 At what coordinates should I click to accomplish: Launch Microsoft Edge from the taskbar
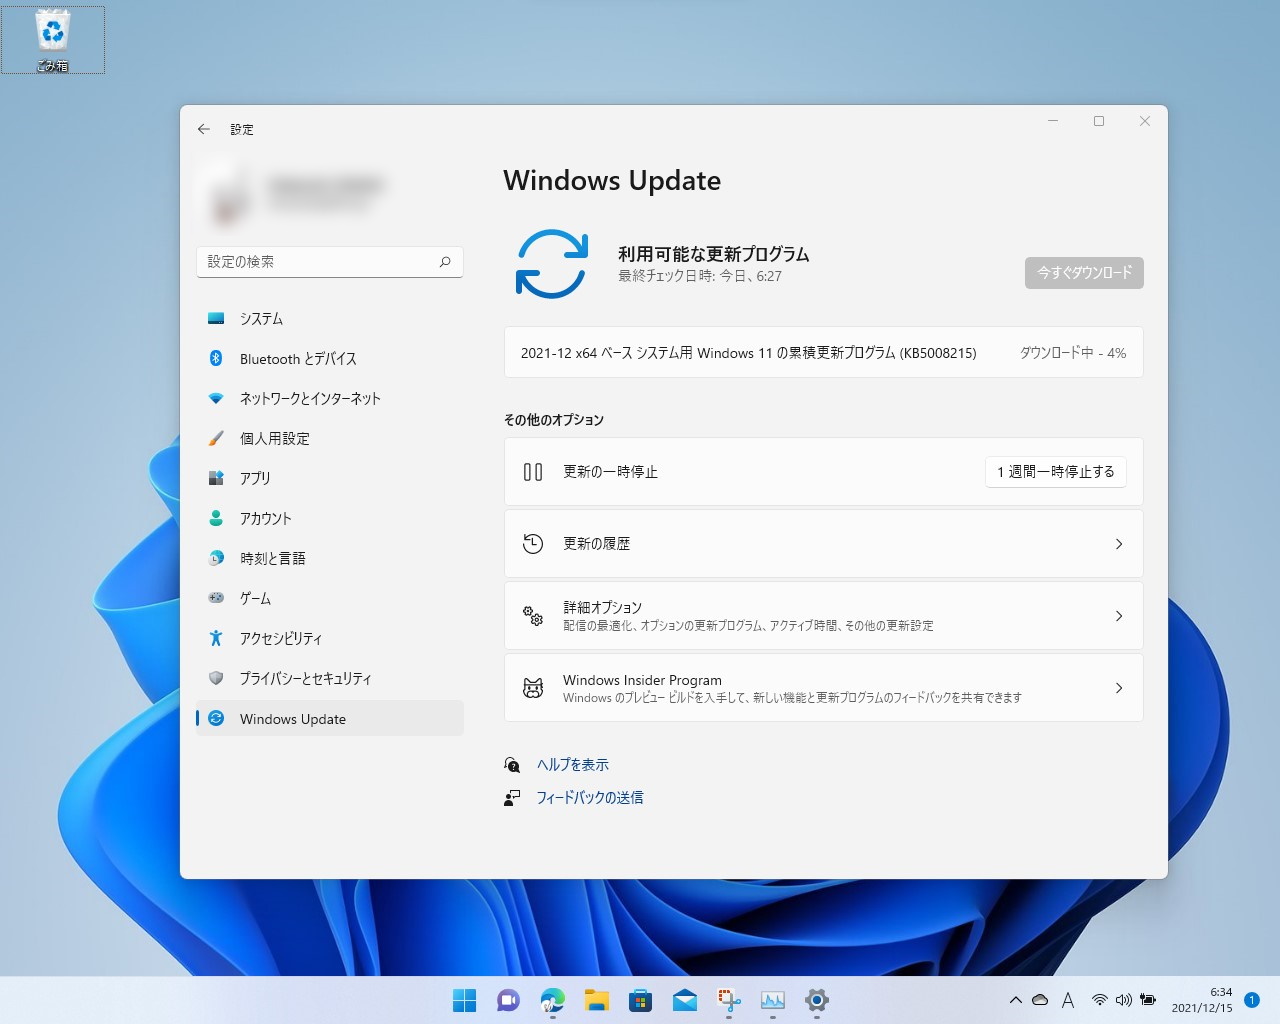(552, 1001)
